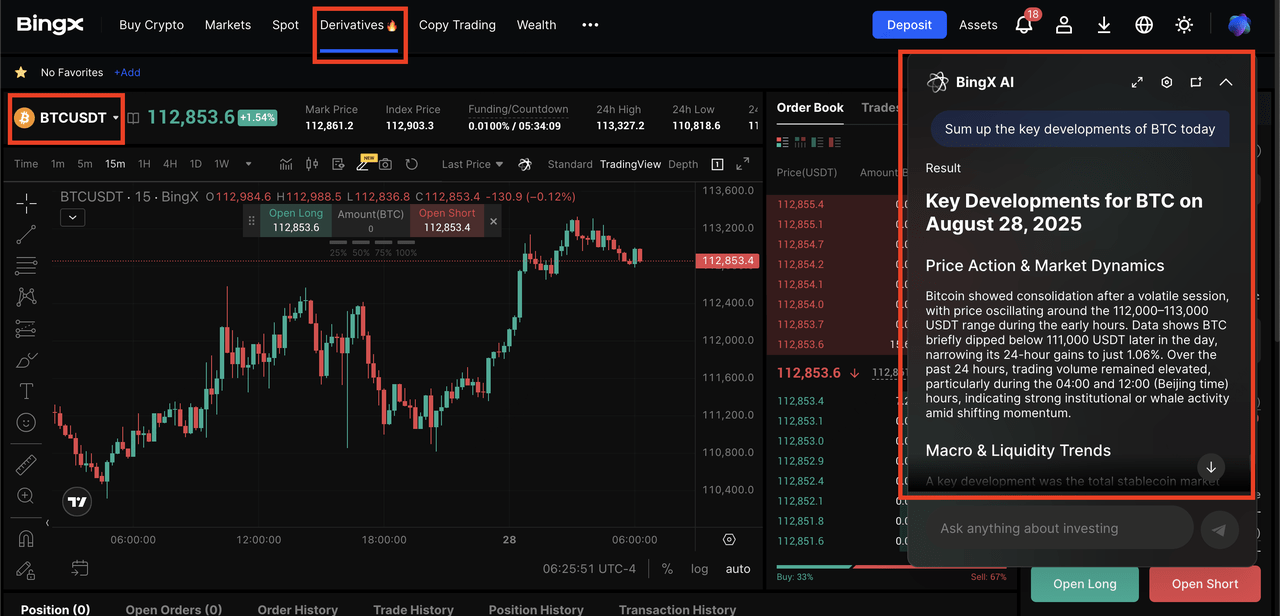Go to Buy Crypto
The width and height of the screenshot is (1280, 616).
[x=151, y=25]
